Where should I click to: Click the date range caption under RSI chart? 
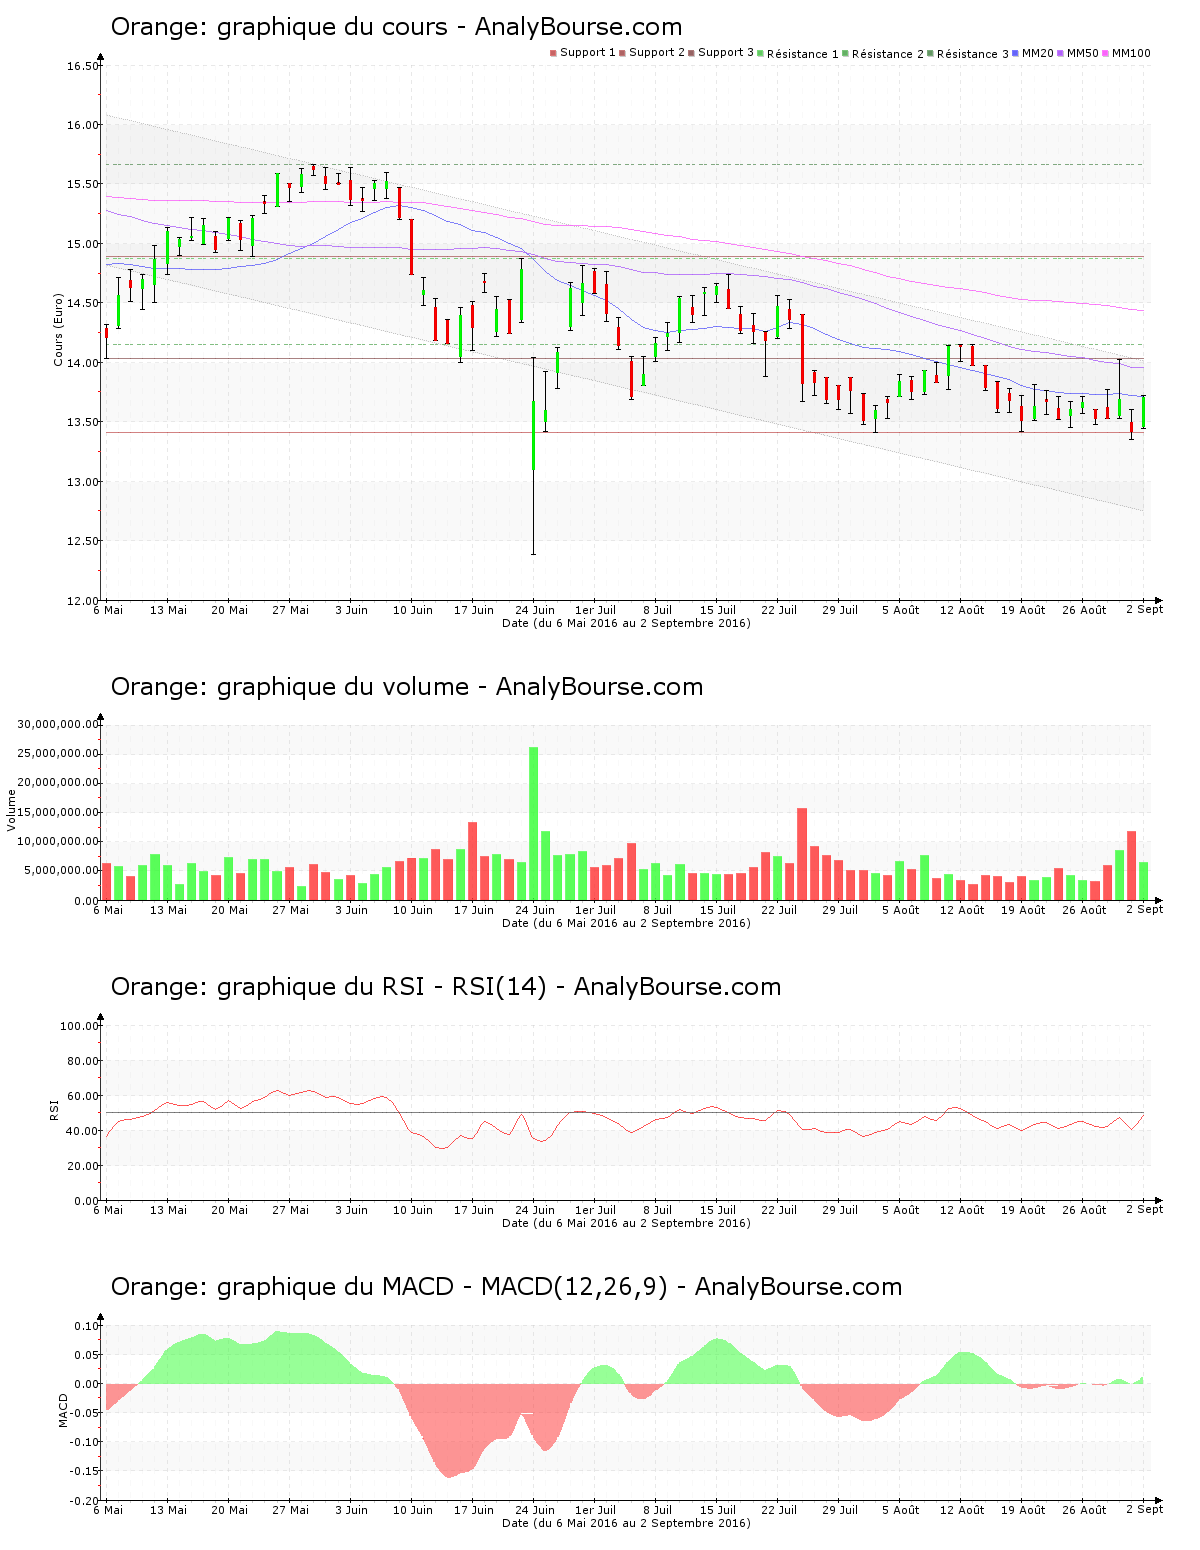[x=626, y=1223]
